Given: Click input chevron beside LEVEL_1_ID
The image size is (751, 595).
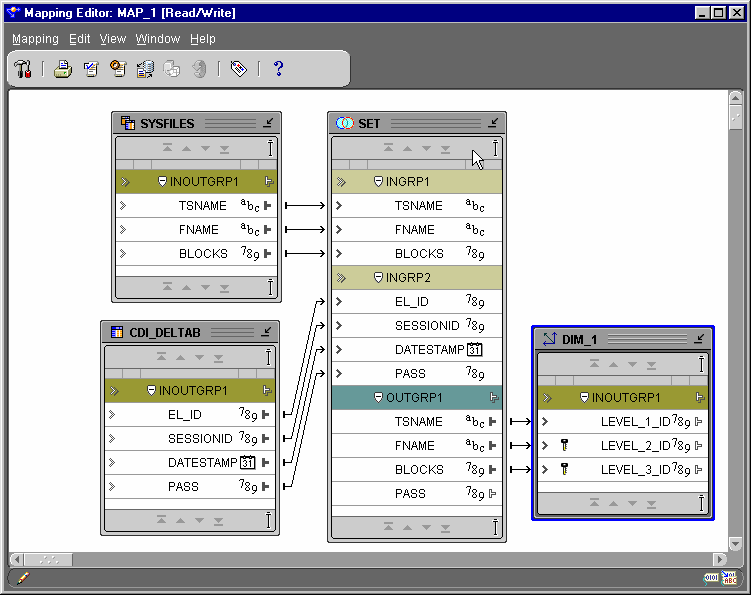Looking at the screenshot, I should click(545, 422).
